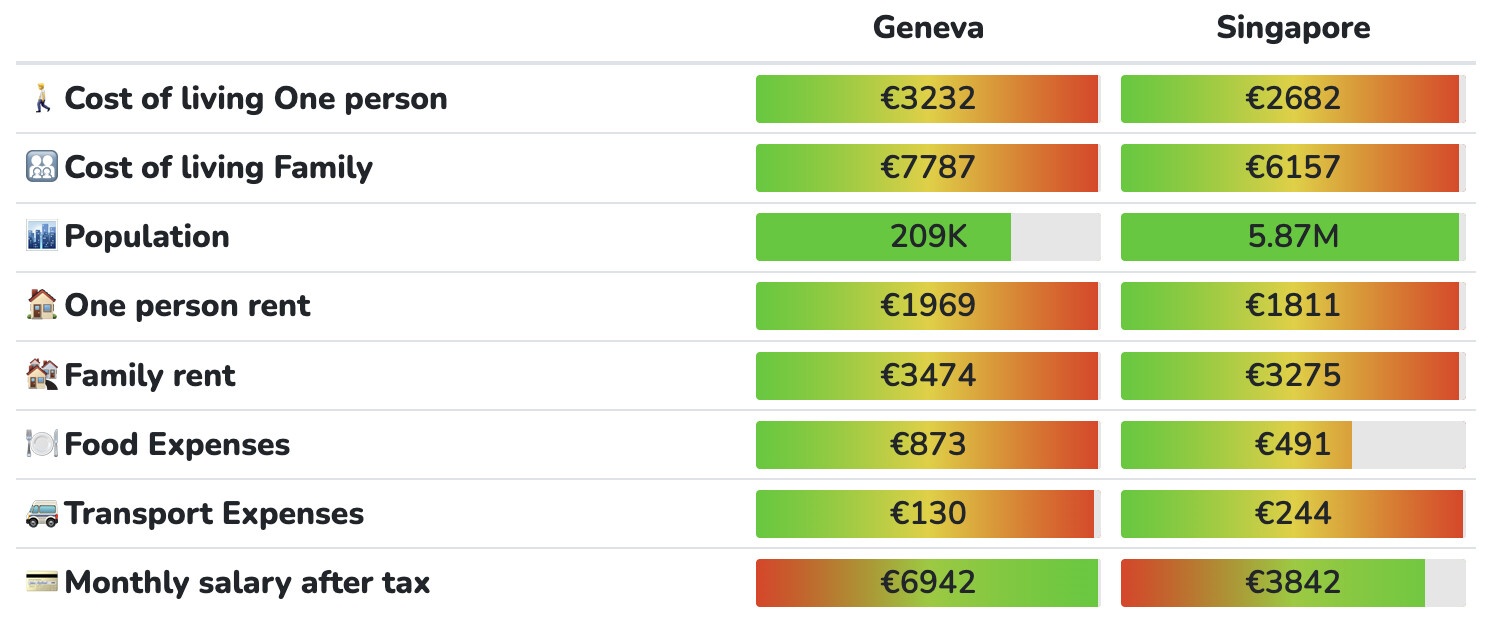Click the Family rent row label
The width and height of the screenshot is (1496, 638).
[150, 376]
